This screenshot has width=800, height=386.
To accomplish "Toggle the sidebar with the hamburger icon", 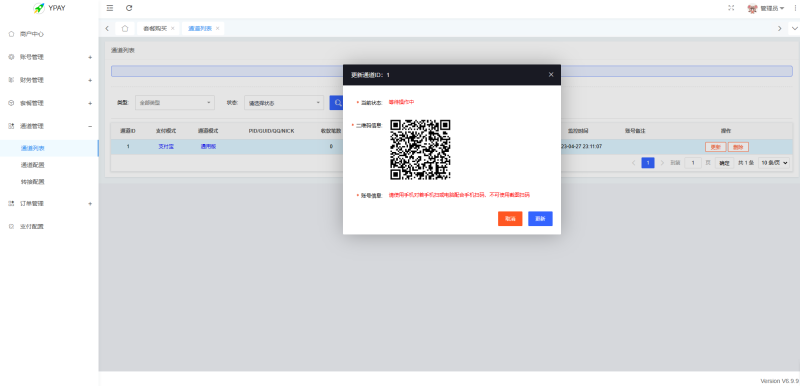I will 110,8.
